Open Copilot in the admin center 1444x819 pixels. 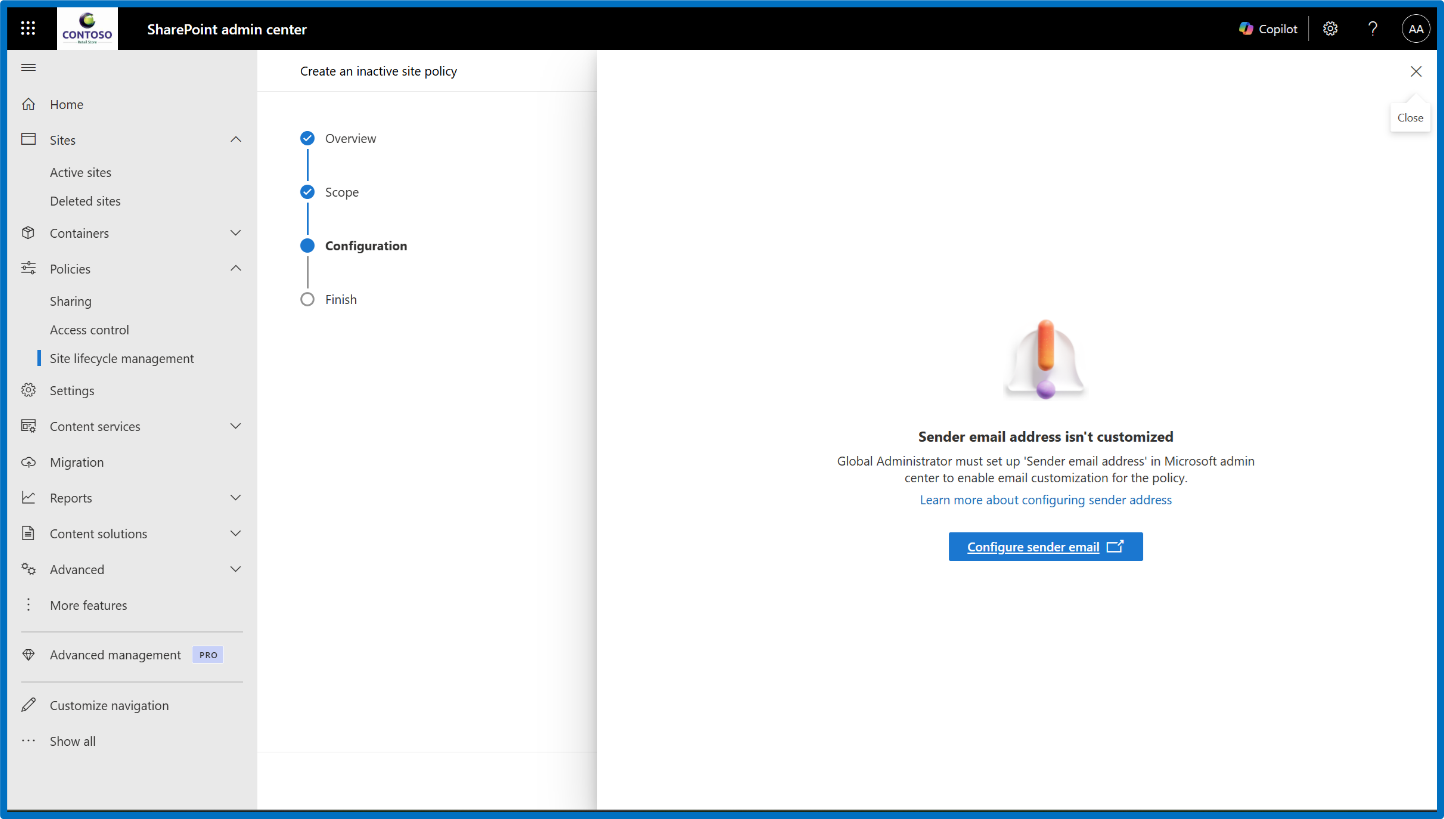[x=1267, y=28]
